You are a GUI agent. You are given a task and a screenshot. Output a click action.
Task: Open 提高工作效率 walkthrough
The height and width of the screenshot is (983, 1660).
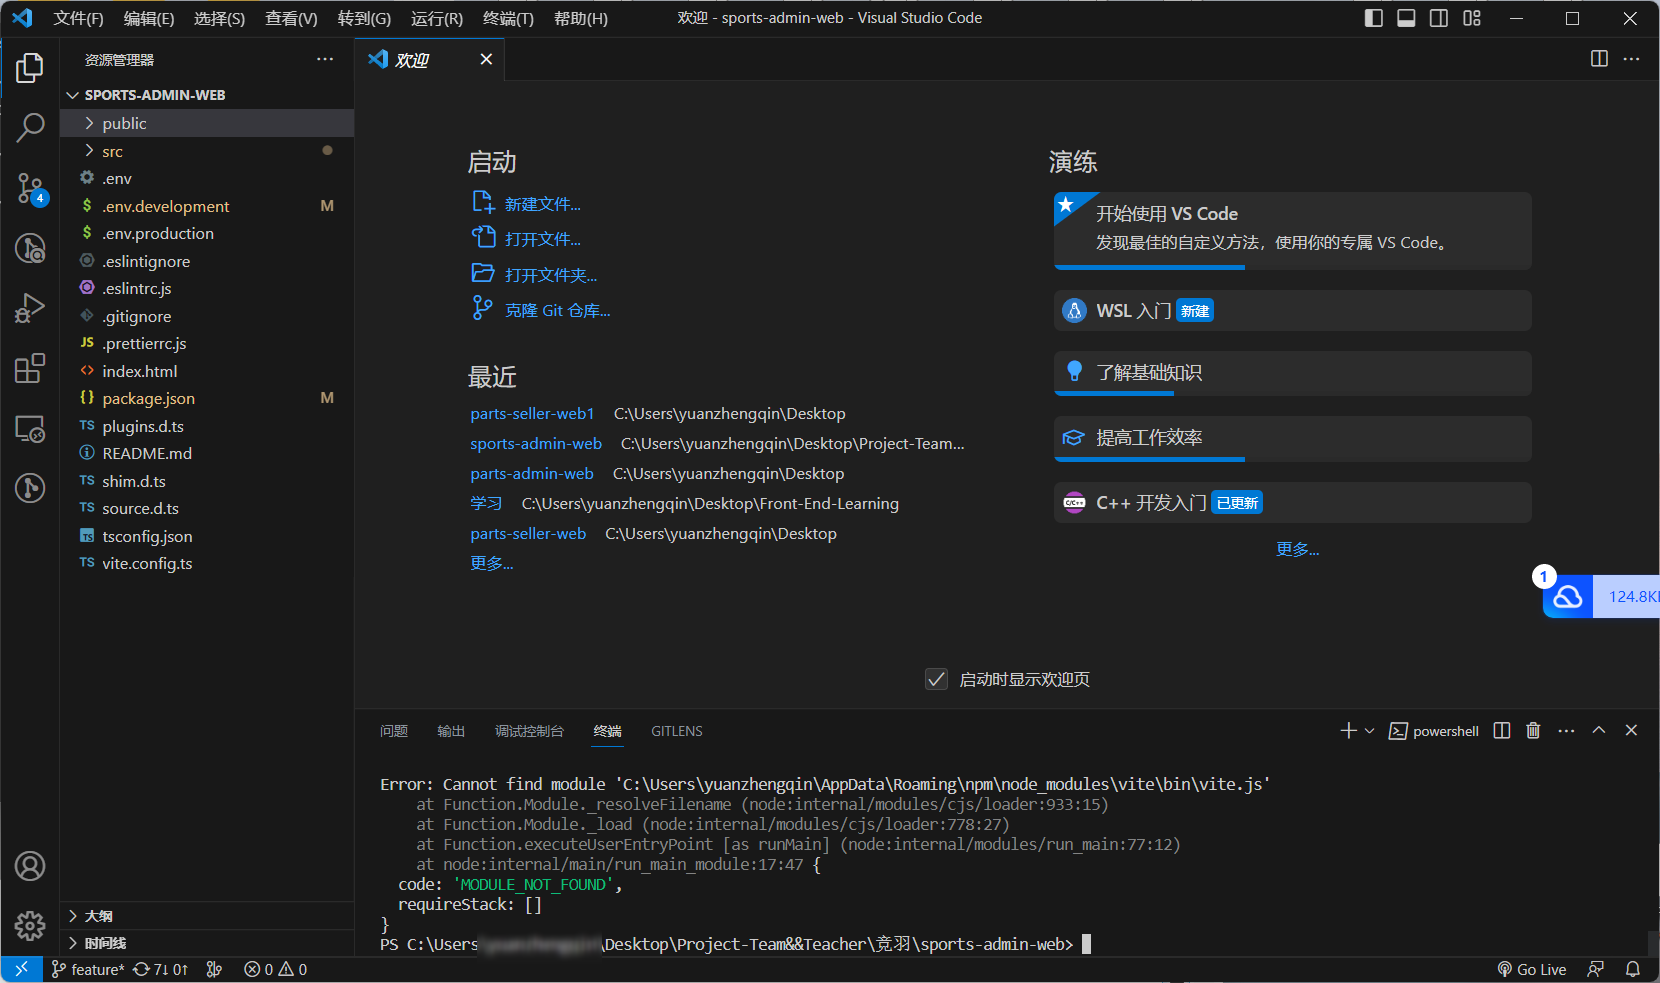[x=1292, y=438]
